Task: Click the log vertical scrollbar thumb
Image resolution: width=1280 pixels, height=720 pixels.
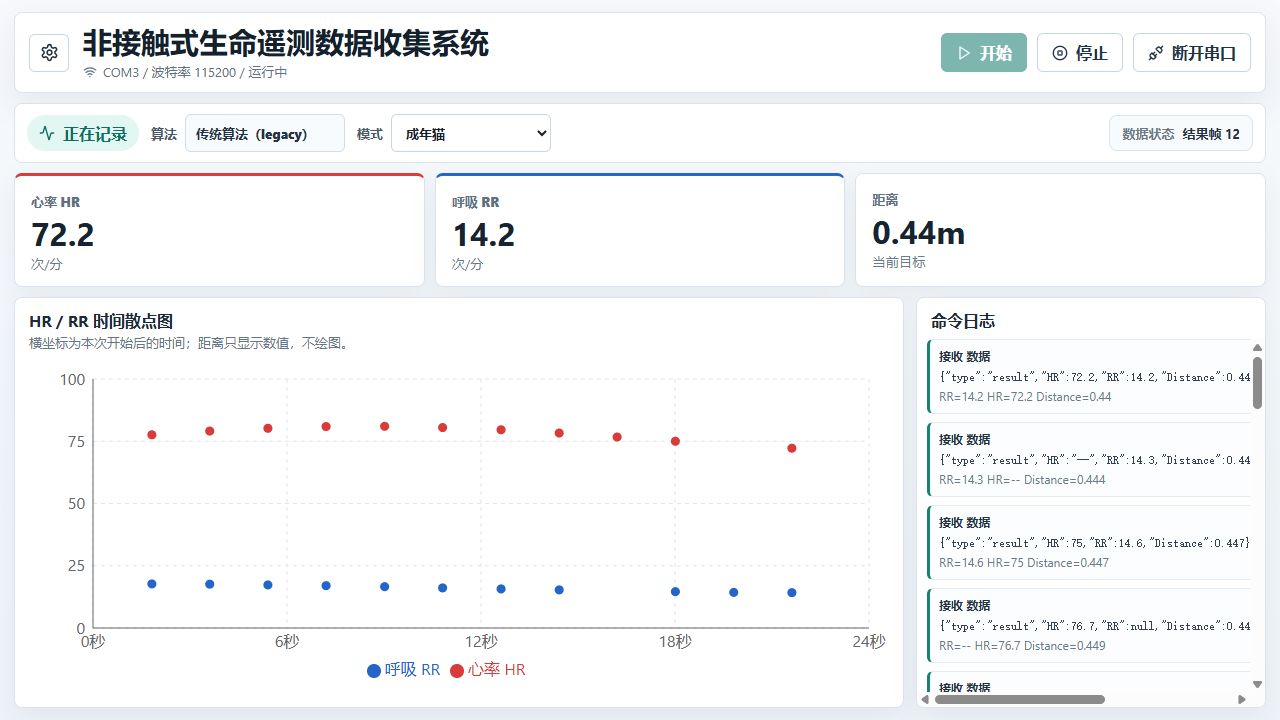Action: click(1257, 383)
